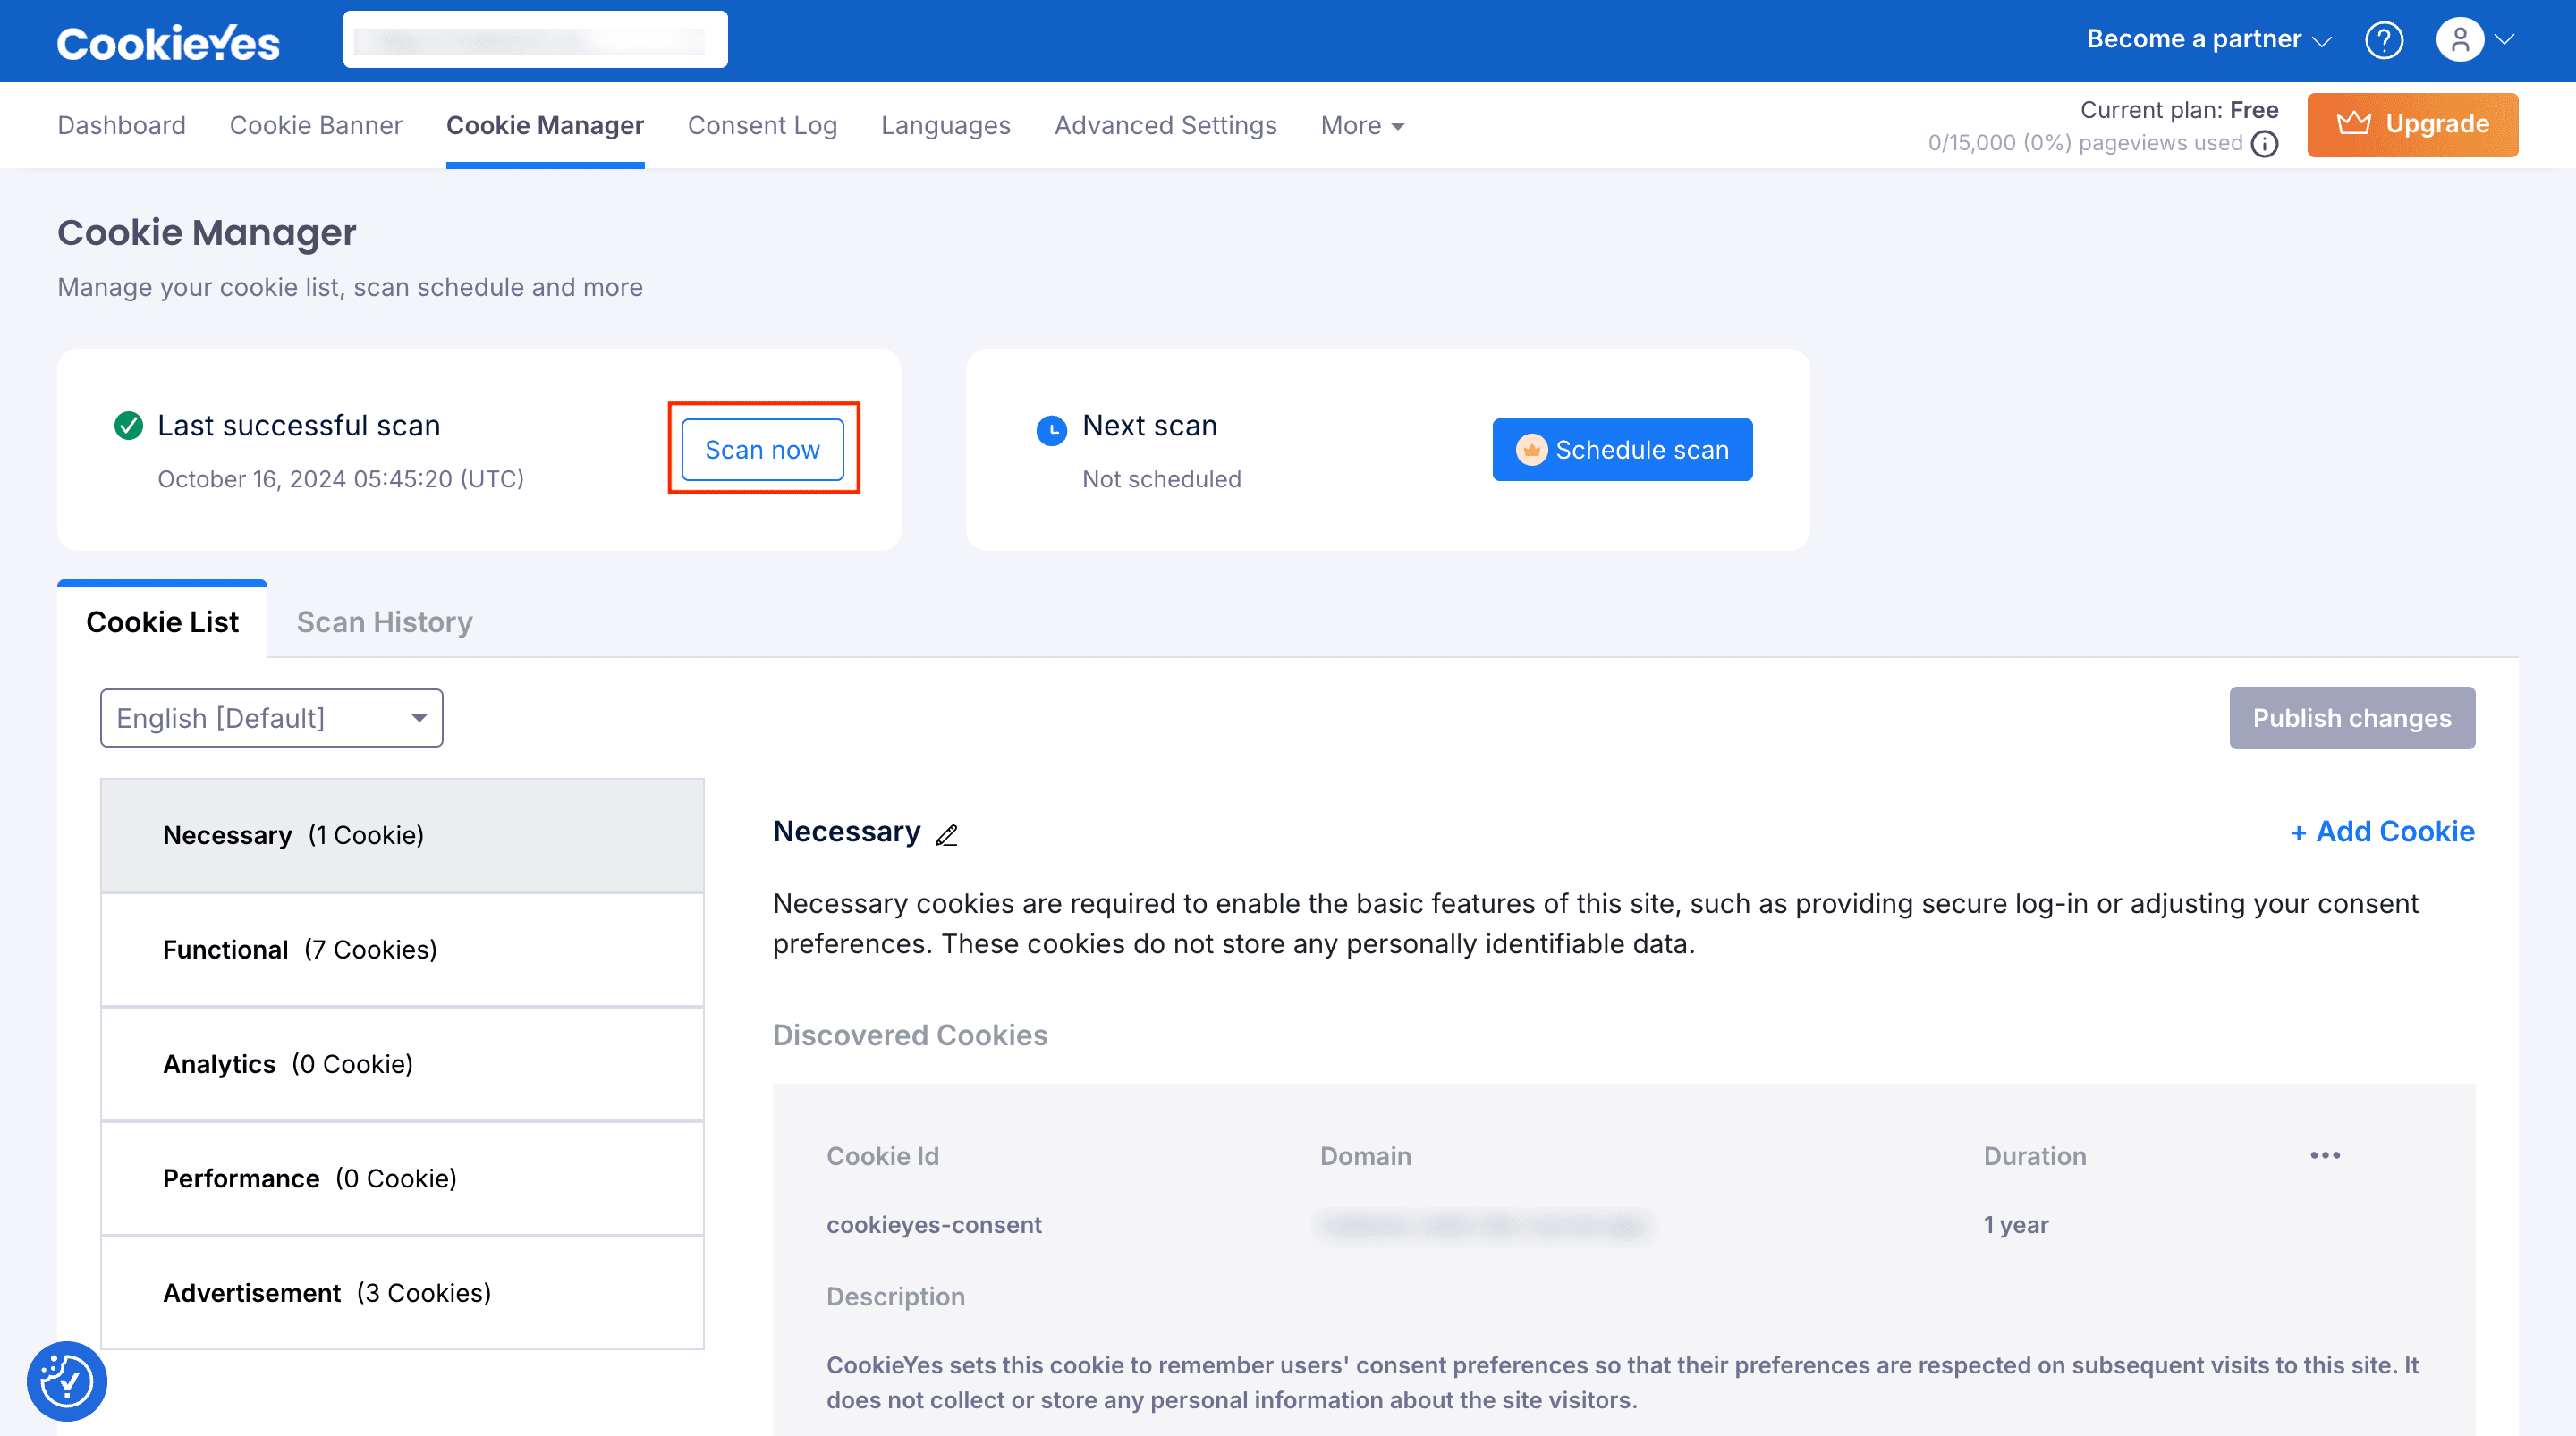Open the cookie consent widget icon
The width and height of the screenshot is (2576, 1436).
67,1381
